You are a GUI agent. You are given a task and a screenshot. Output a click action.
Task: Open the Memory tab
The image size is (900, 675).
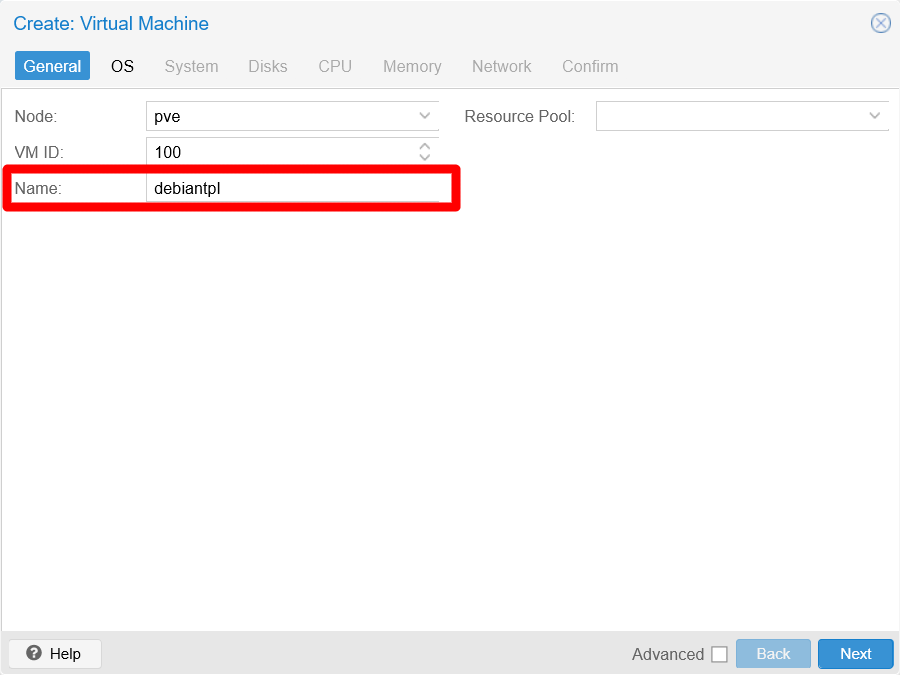point(412,66)
